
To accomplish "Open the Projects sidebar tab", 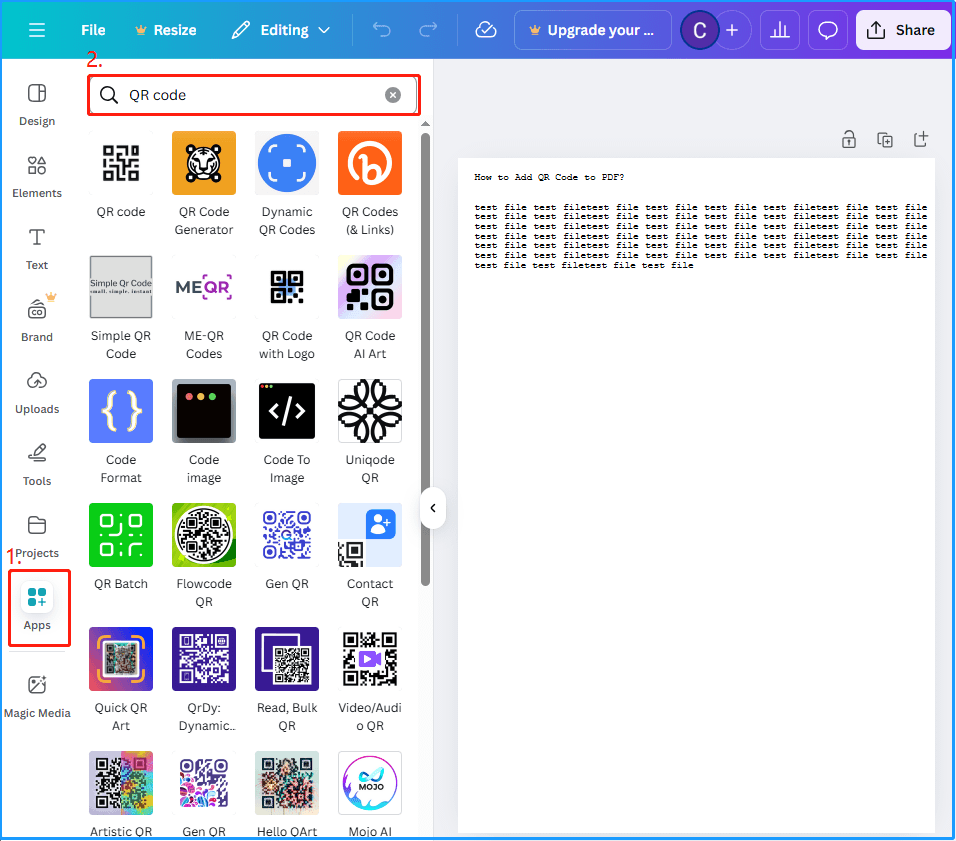I will 37,537.
